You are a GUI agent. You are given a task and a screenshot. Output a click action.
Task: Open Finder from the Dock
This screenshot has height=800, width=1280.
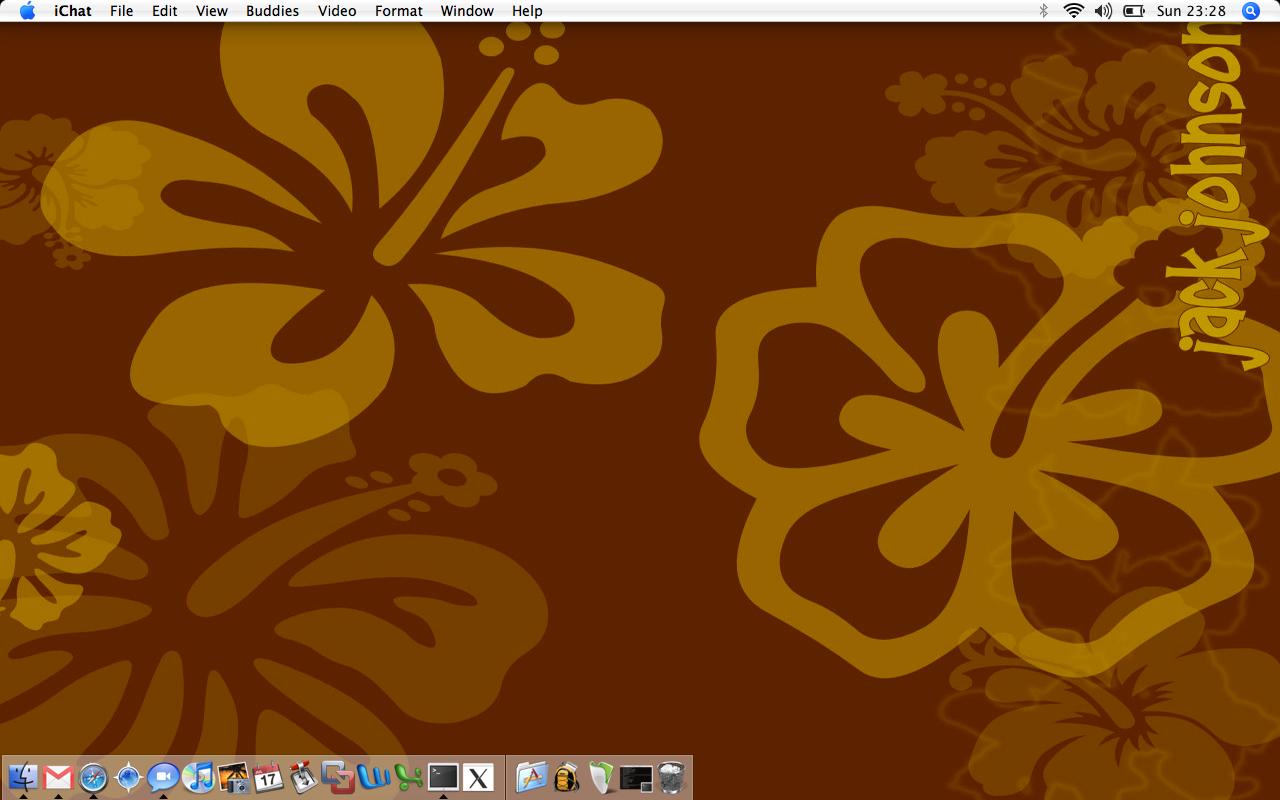23,777
